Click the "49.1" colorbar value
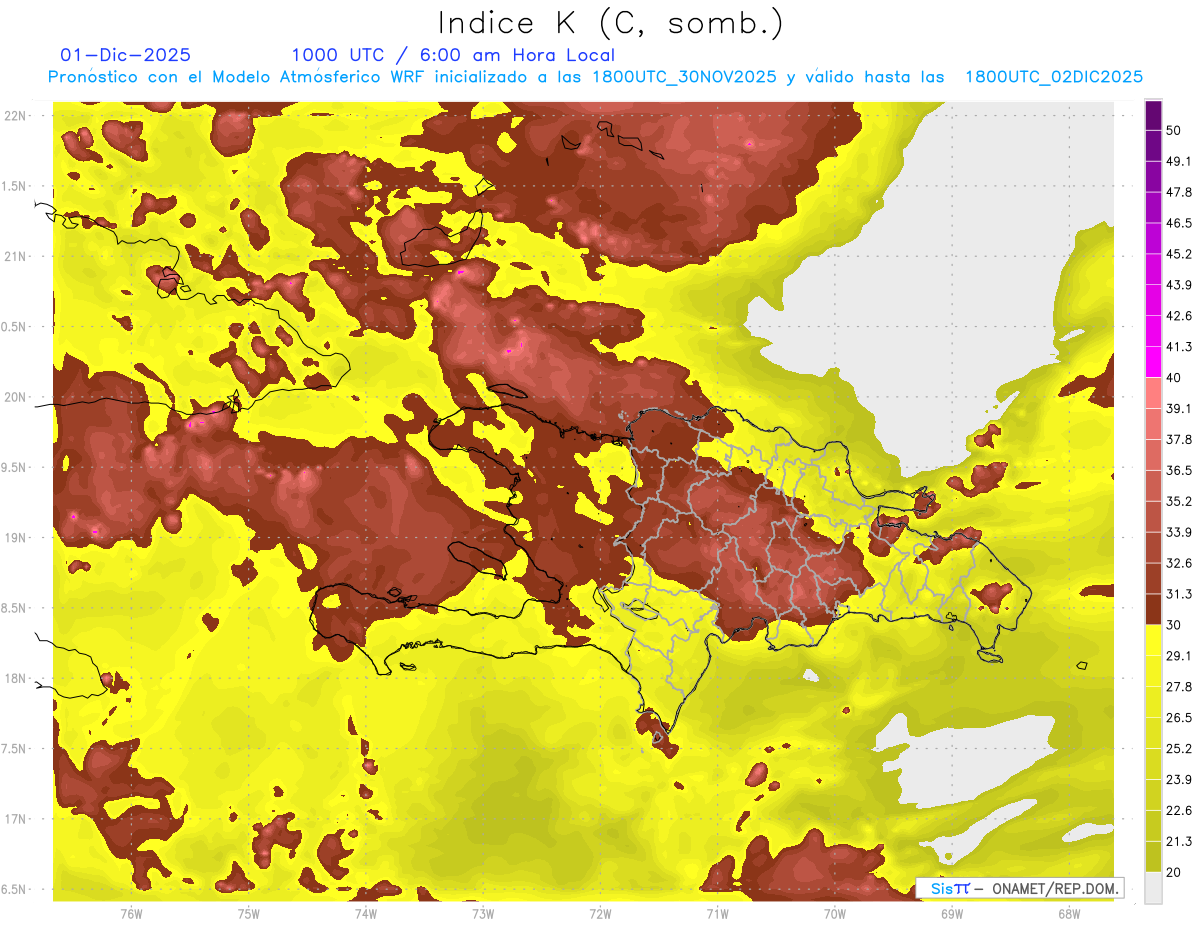This screenshot has height=927, width=1200. (1179, 161)
